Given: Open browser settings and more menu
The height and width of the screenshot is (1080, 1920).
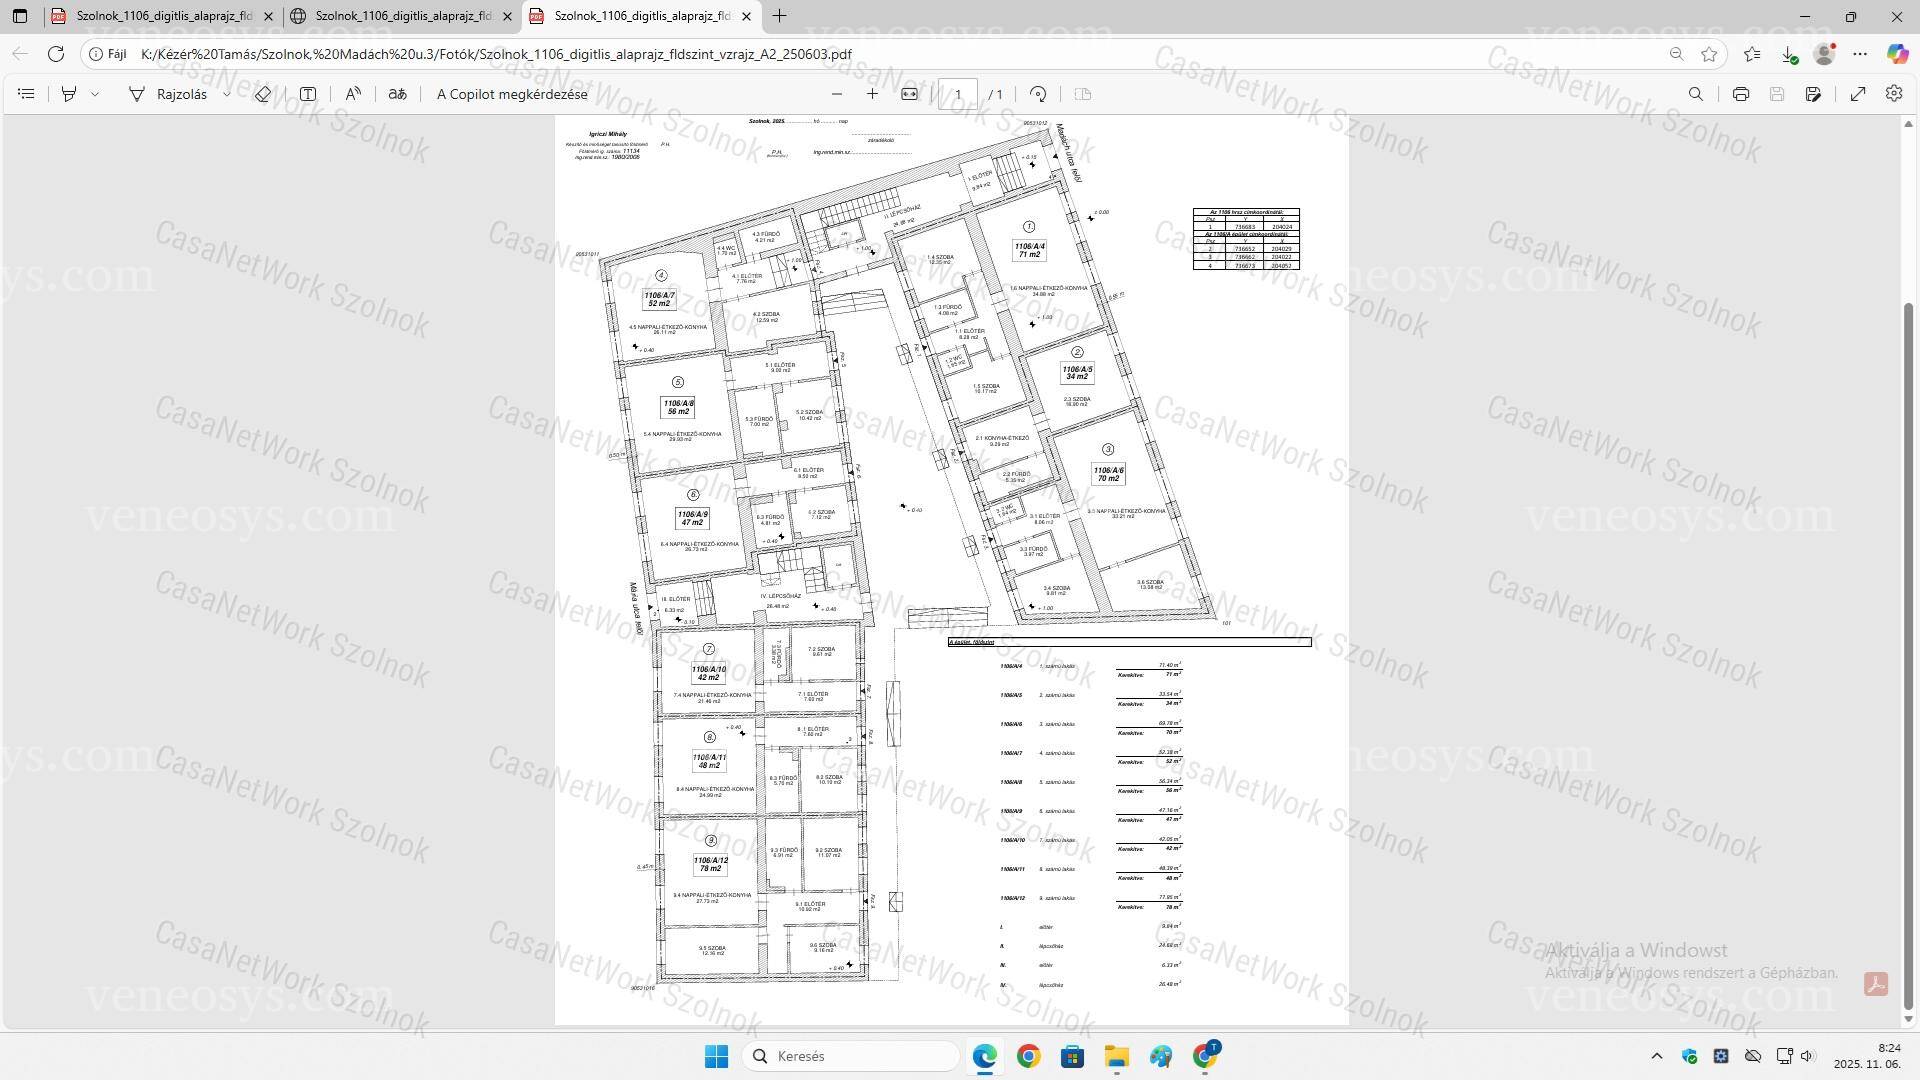Looking at the screenshot, I should (x=1860, y=54).
